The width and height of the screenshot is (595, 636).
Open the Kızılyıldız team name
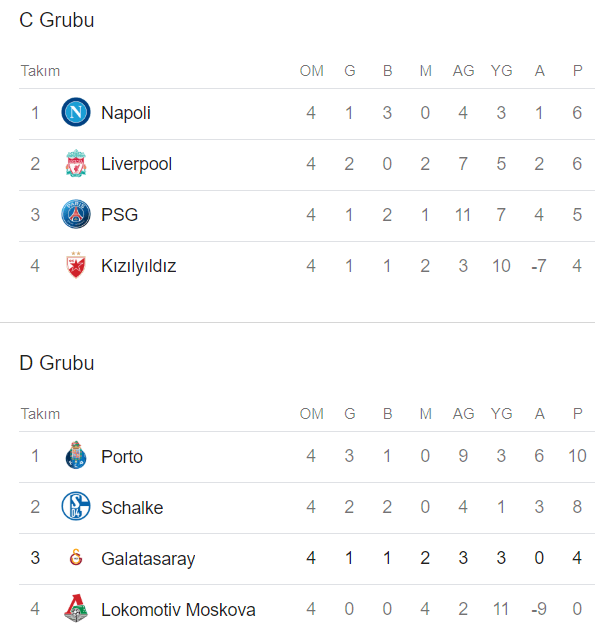click(x=139, y=266)
